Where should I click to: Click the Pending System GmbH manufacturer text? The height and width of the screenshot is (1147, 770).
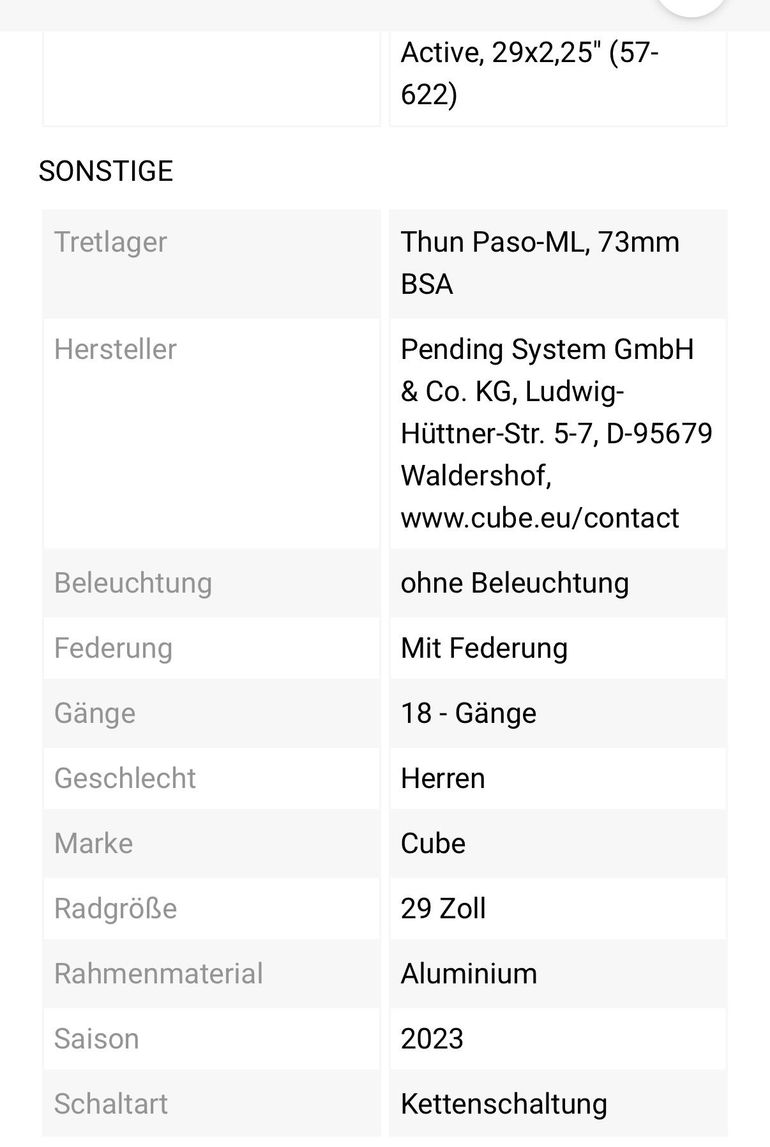[x=547, y=349]
